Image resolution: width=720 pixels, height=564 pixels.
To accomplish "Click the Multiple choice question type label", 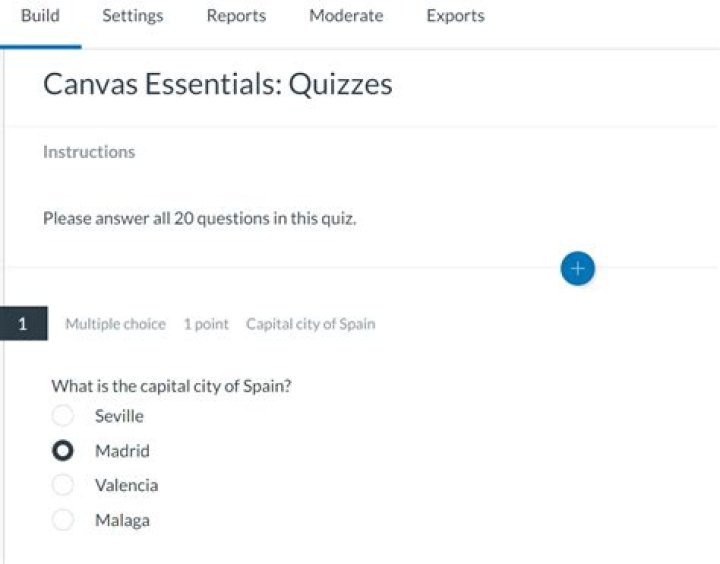I will pyautogui.click(x=115, y=324).
